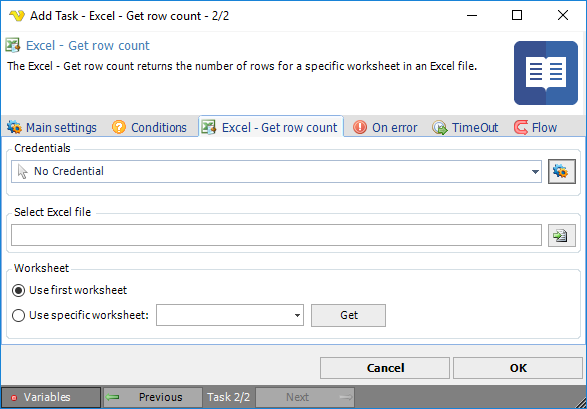587x409 pixels.
Task: Click the Worksheet group label
Action: coord(42,268)
